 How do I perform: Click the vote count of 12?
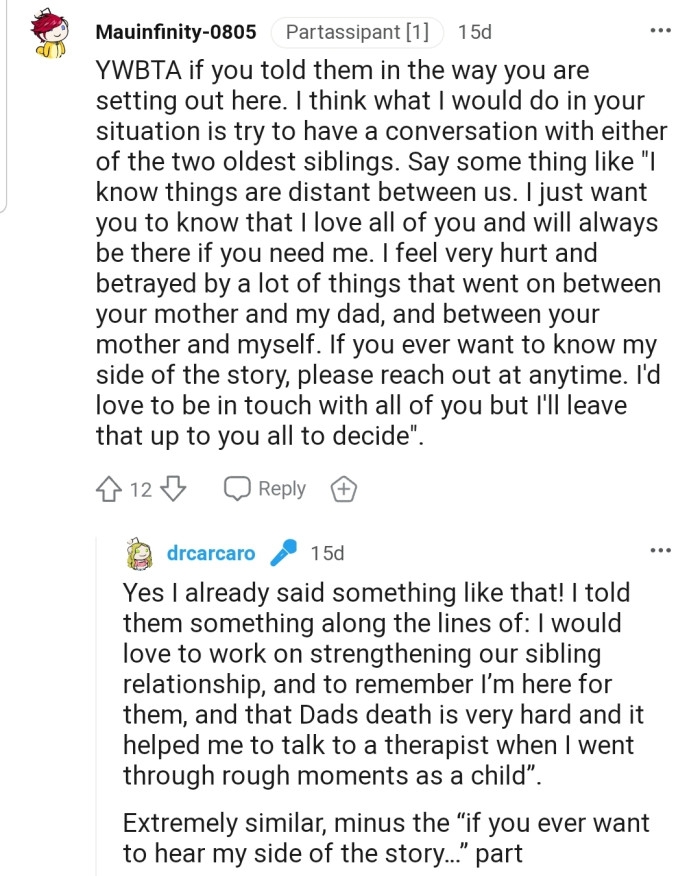click(141, 489)
